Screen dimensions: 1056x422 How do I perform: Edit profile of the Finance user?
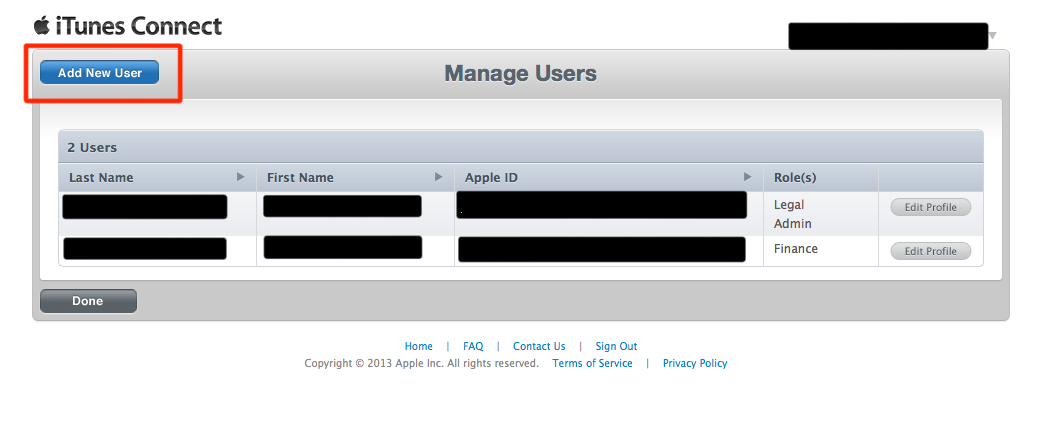(930, 251)
